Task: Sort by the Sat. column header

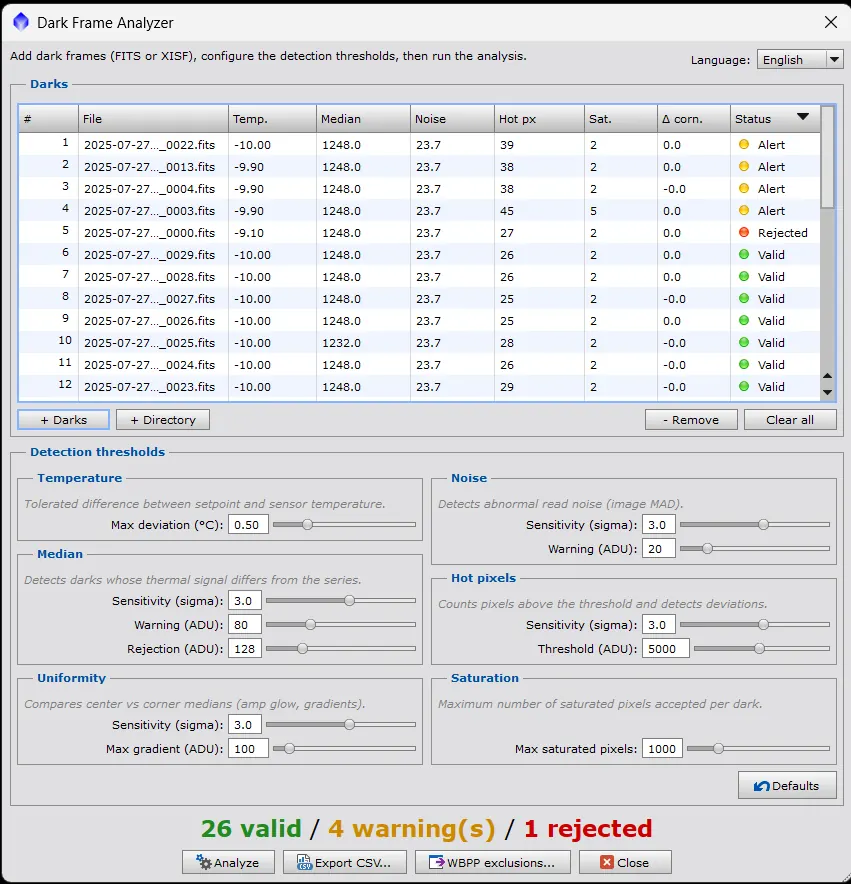Action: tap(621, 119)
